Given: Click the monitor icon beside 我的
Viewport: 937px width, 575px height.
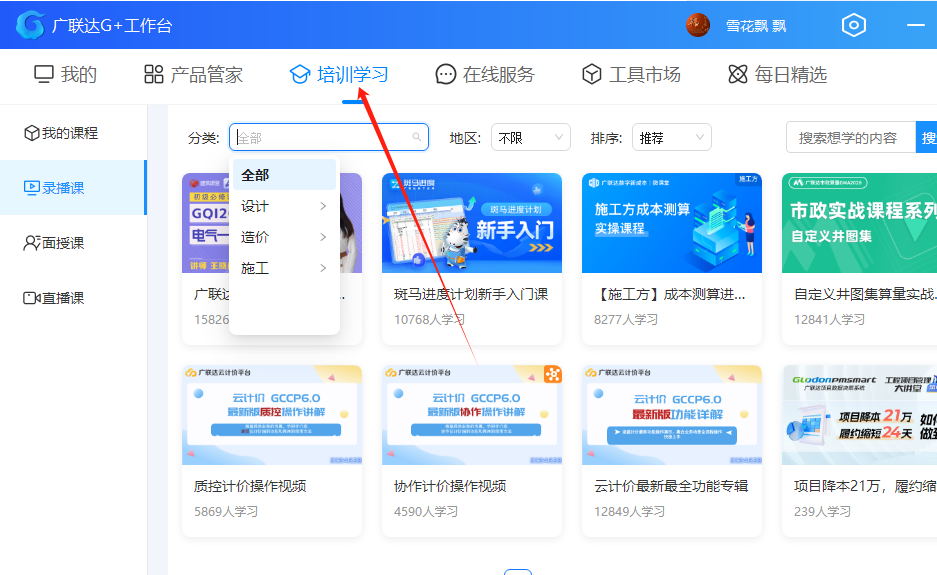Looking at the screenshot, I should pyautogui.click(x=44, y=75).
